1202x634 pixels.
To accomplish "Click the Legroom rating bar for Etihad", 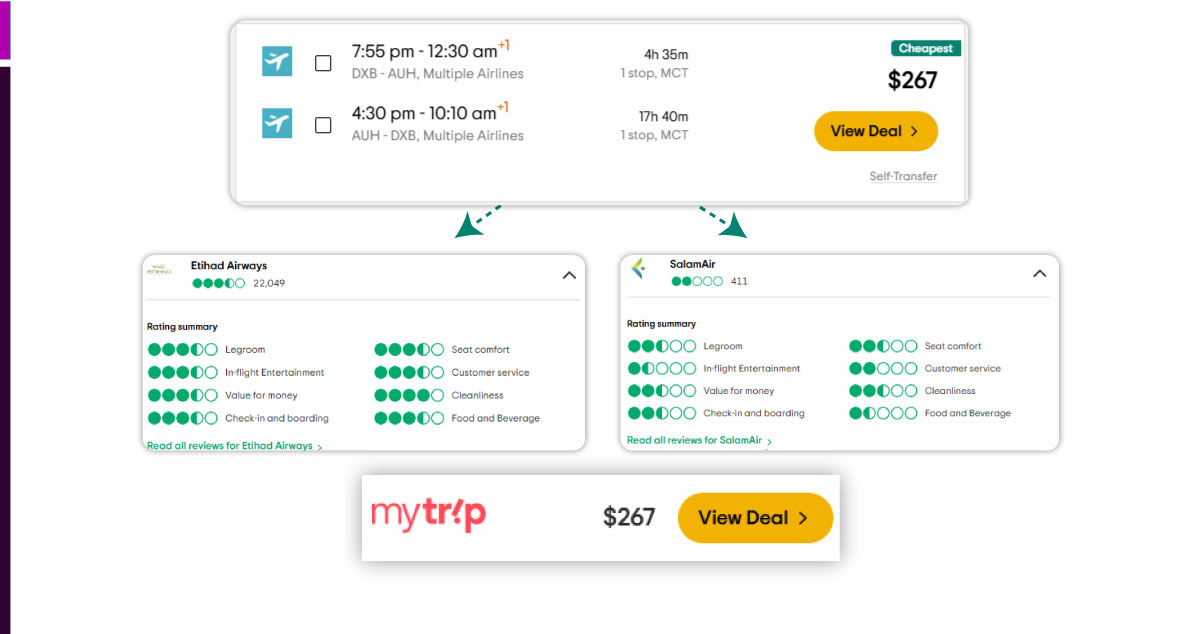I will pyautogui.click(x=183, y=349).
